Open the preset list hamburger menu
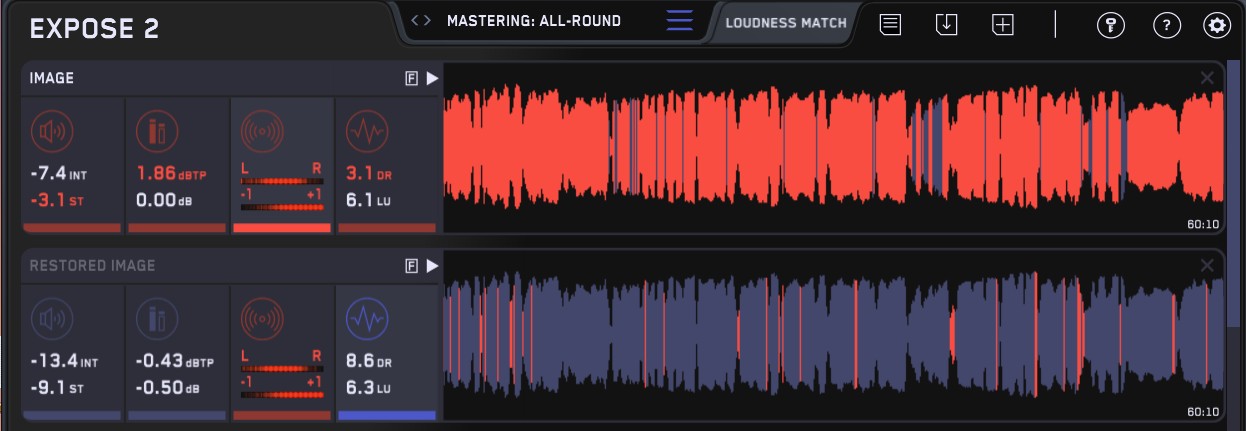The width and height of the screenshot is (1246, 431). point(680,21)
